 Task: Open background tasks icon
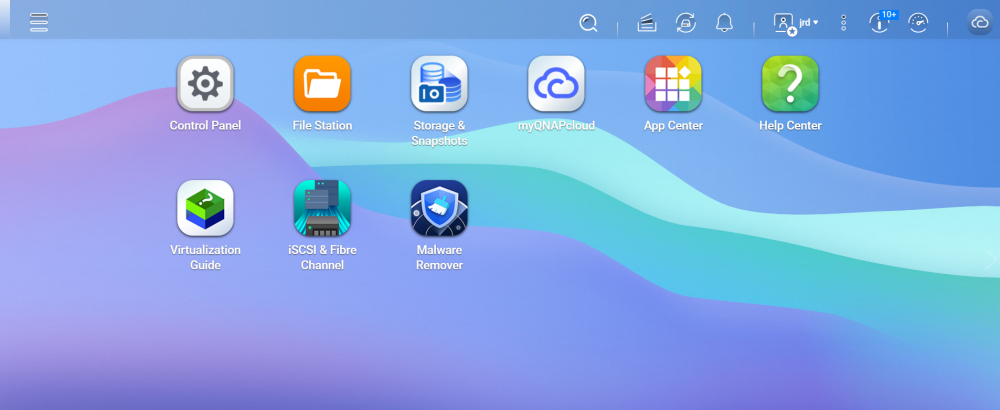[647, 24]
